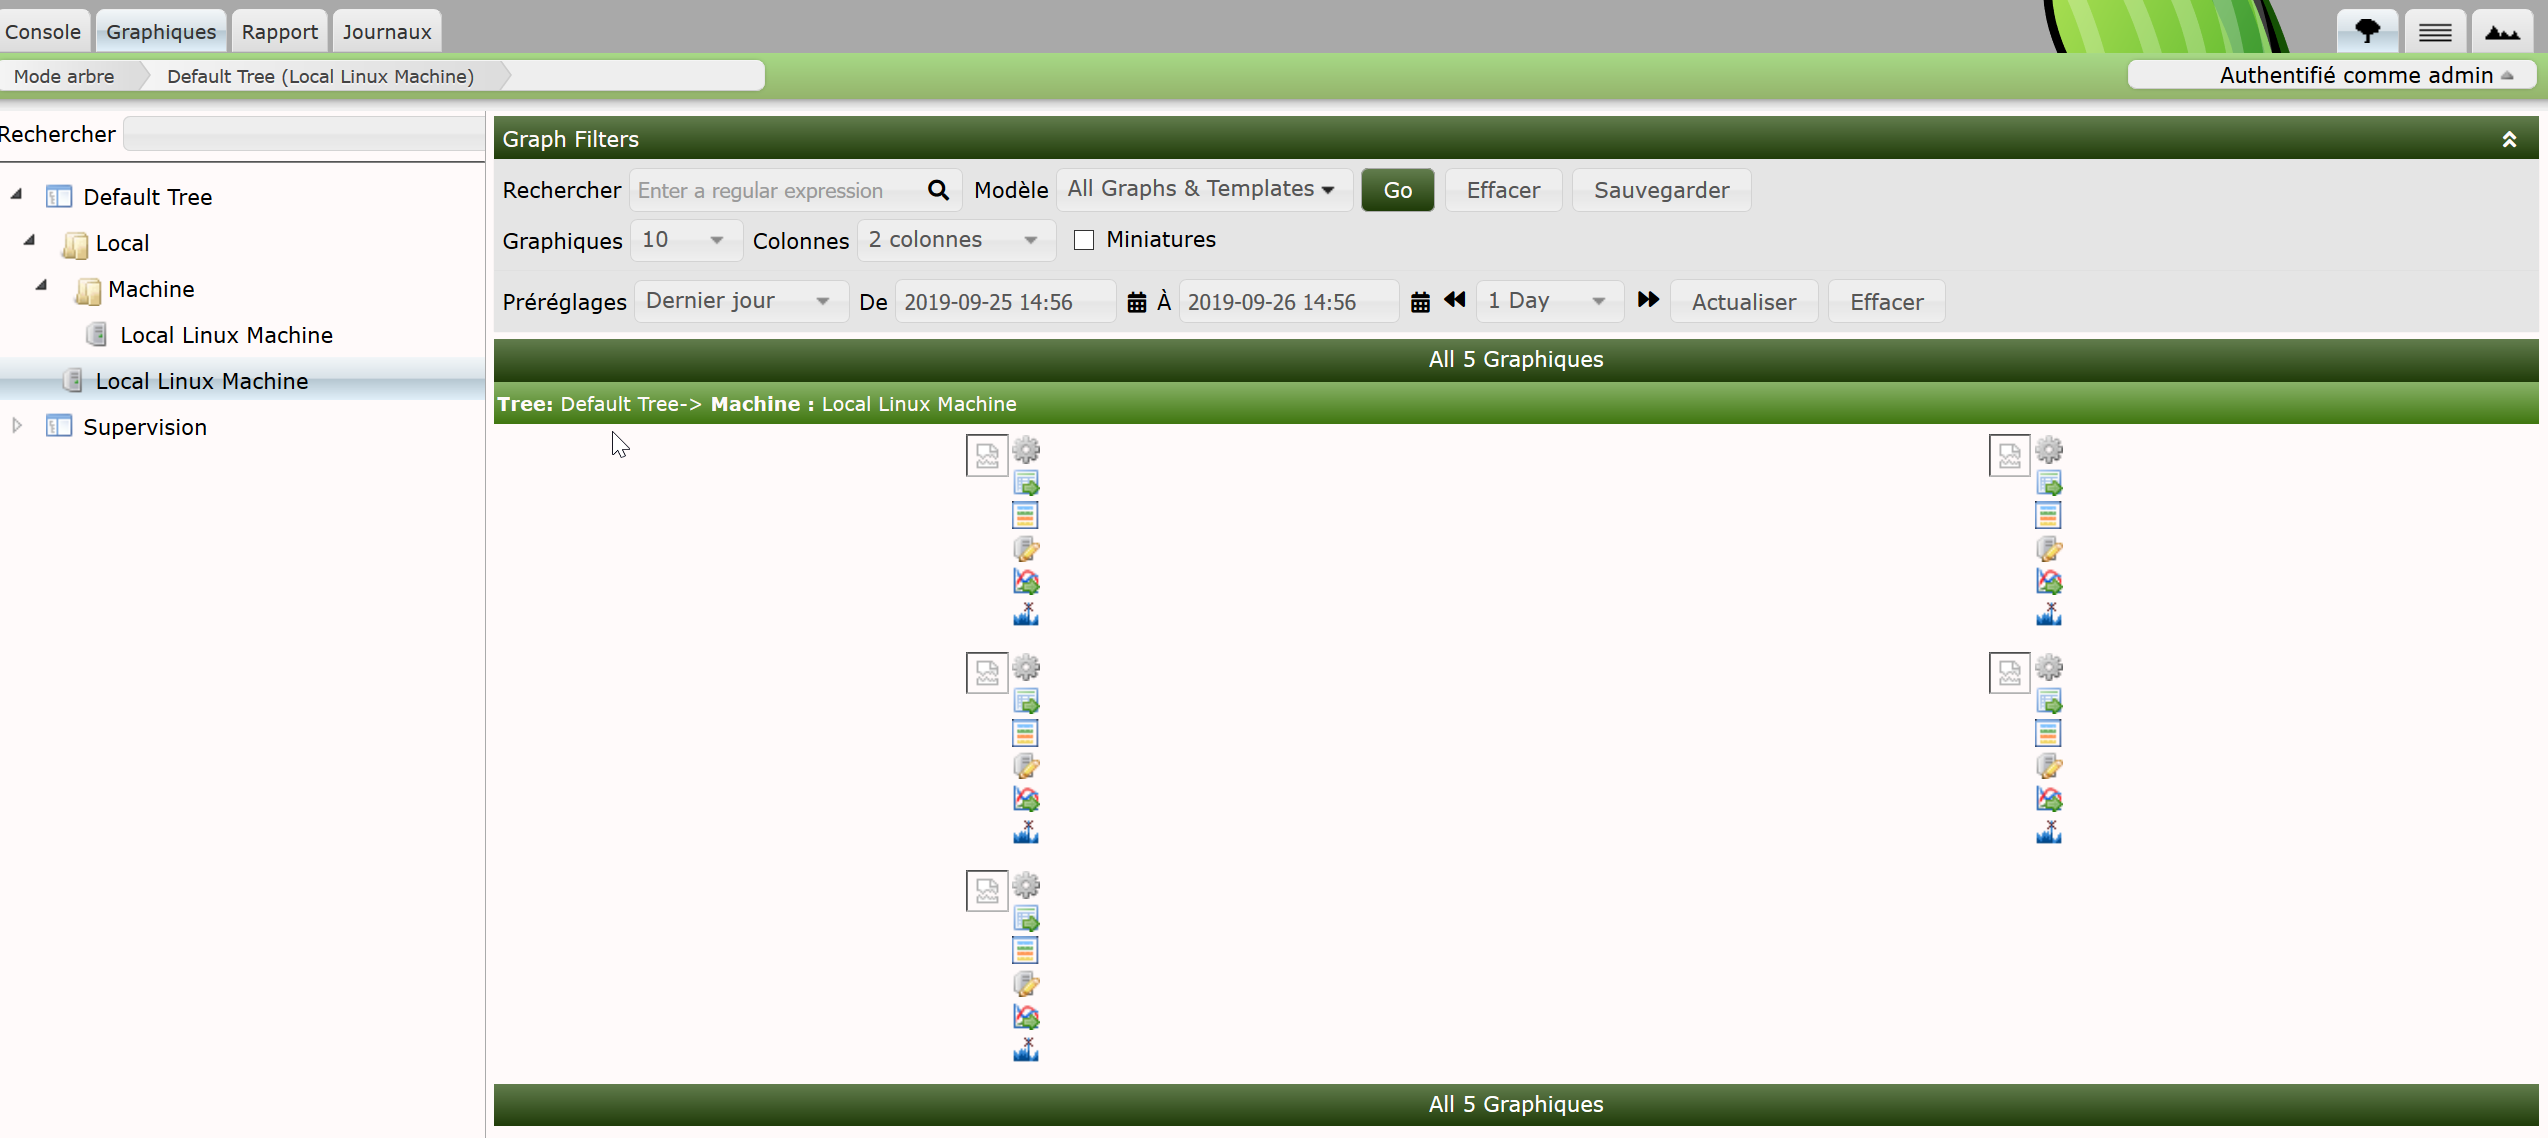2548x1138 pixels.
Task: Open spike kill menu for fourth graph
Action: pyautogui.click(x=2049, y=832)
